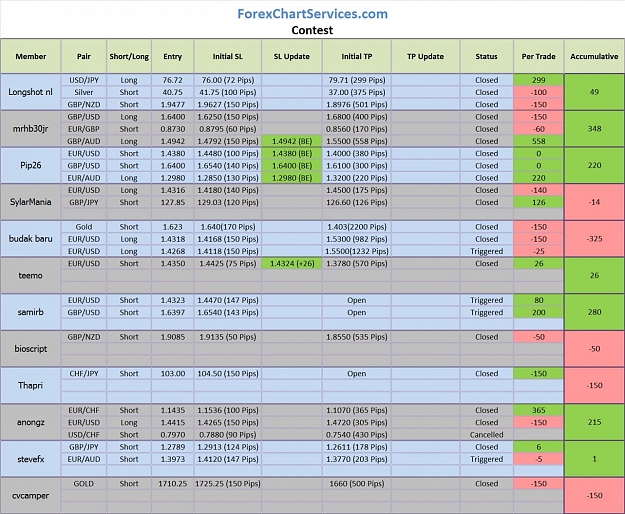This screenshot has height=514, width=625.
Task: Select the Initial SL column header
Action: (228, 56)
